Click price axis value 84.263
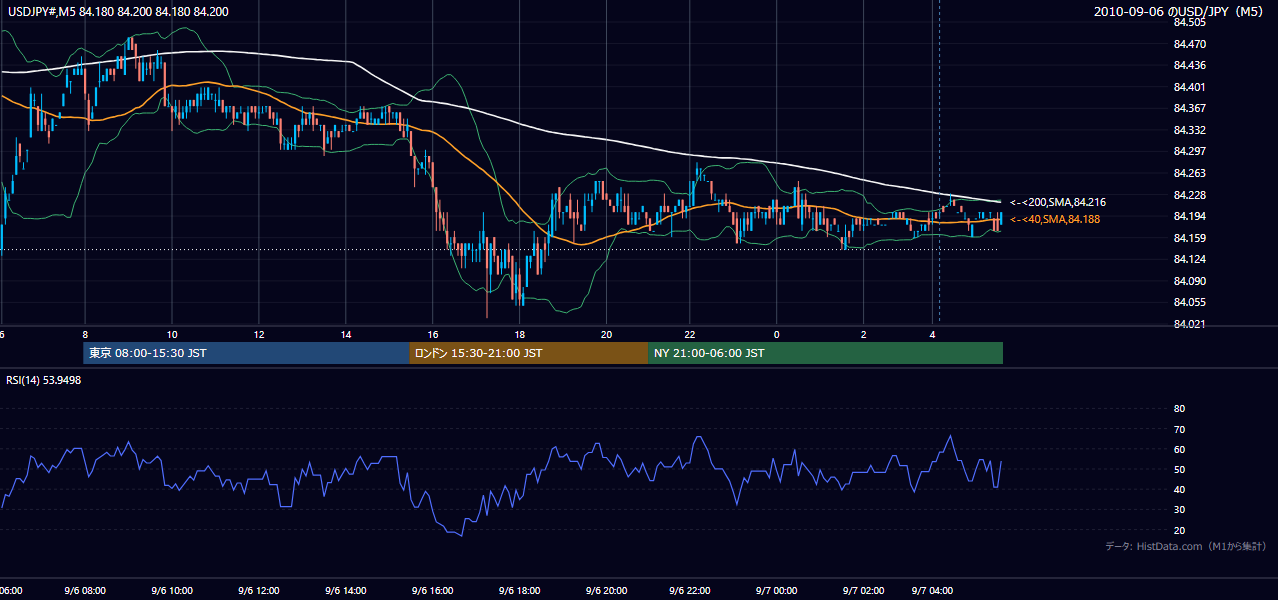The width and height of the screenshot is (1278, 600). click(1189, 173)
